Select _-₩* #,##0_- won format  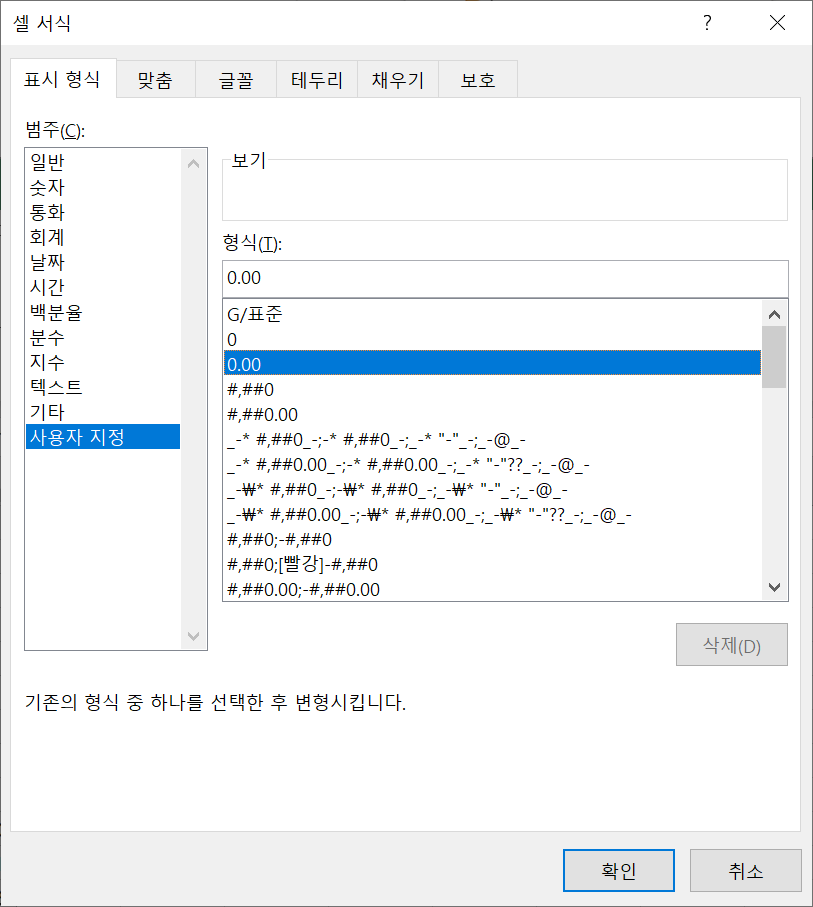tap(492, 490)
